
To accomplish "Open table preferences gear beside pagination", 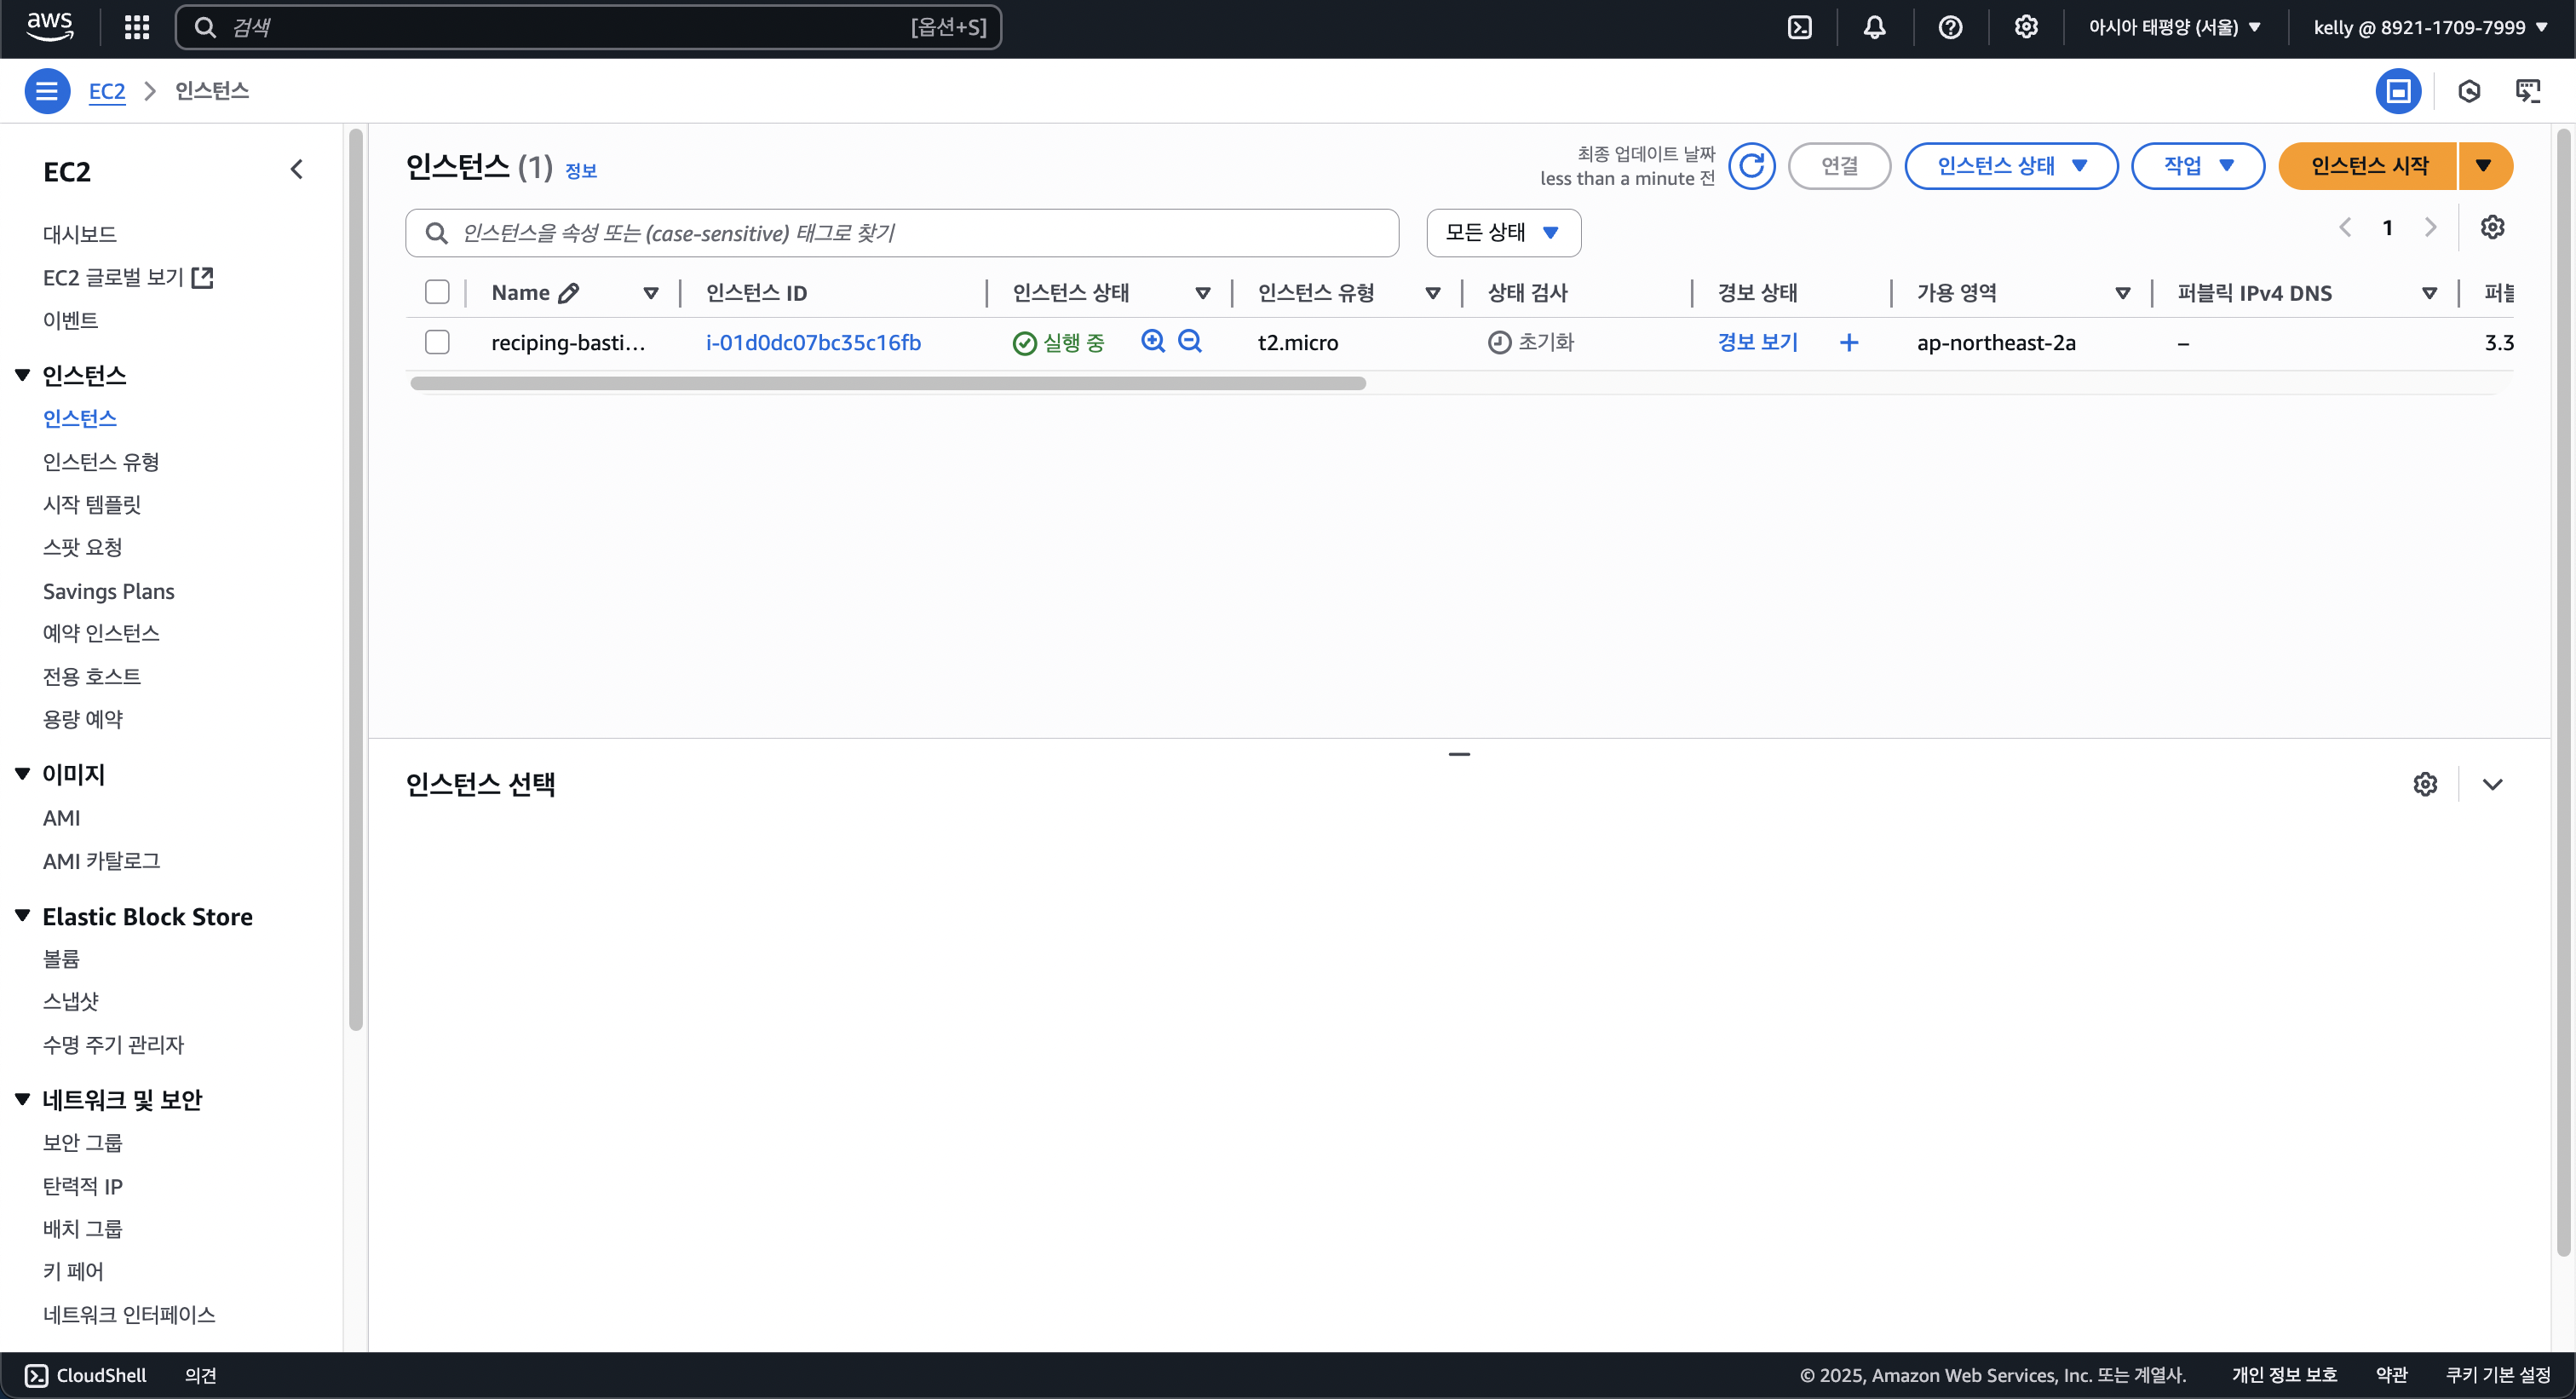I will coord(2492,227).
